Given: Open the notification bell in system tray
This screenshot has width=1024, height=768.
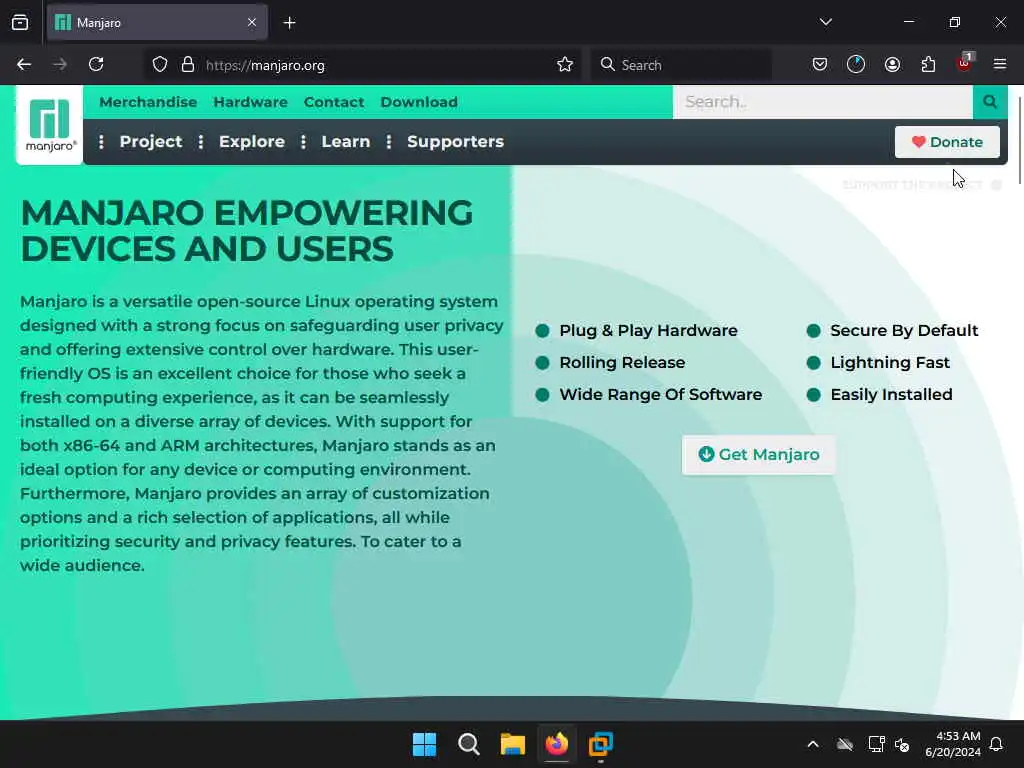Looking at the screenshot, I should (997, 744).
